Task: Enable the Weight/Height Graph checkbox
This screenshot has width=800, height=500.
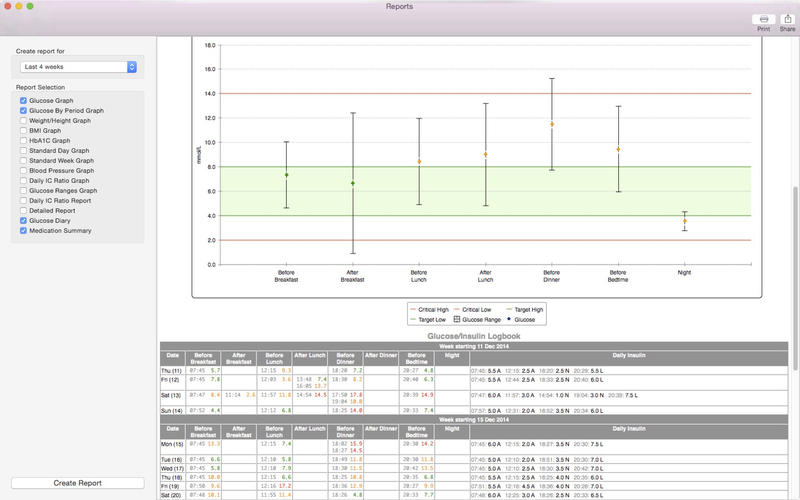Action: click(23, 121)
